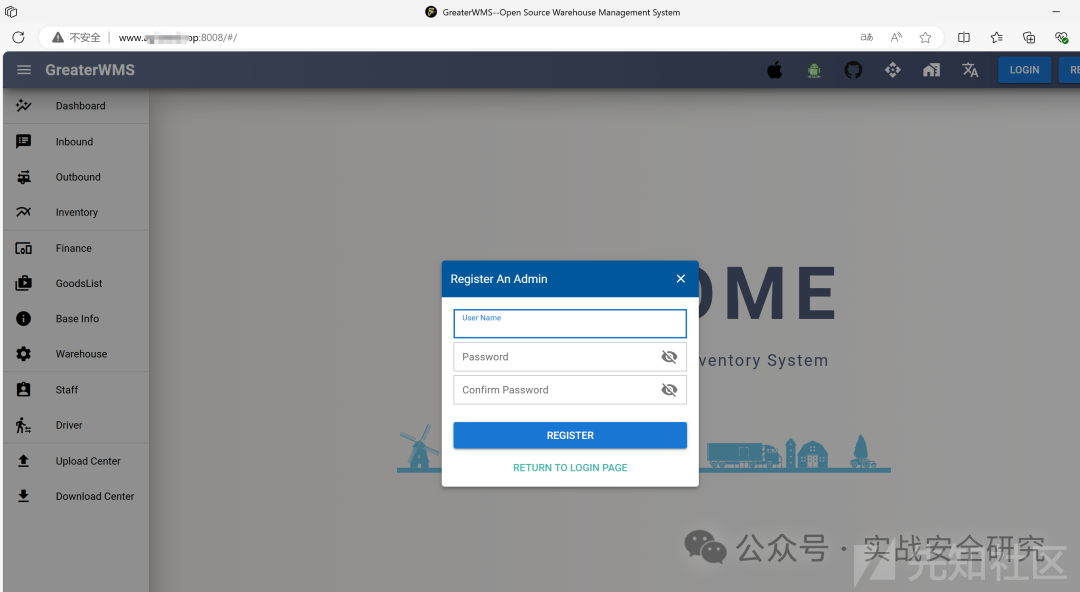The width and height of the screenshot is (1080, 592).
Task: Click RETURN TO LOGIN PAGE link
Action: (x=570, y=468)
